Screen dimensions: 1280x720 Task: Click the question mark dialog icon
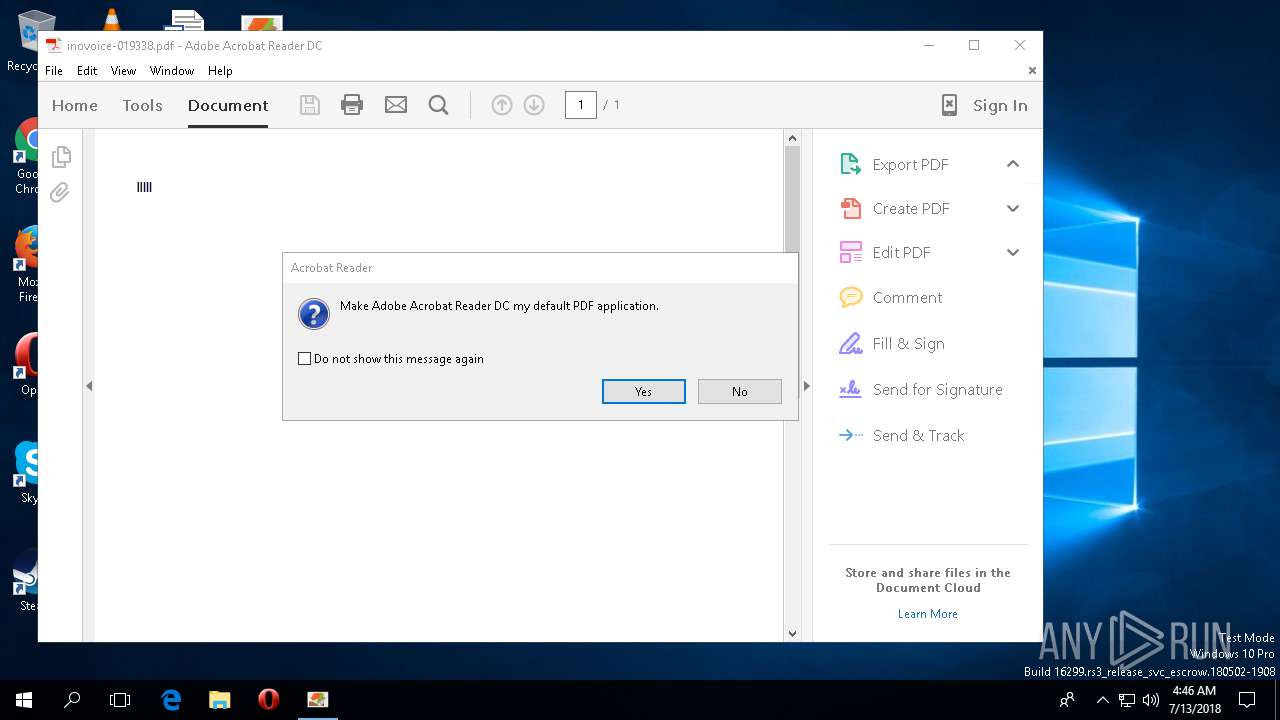click(314, 314)
